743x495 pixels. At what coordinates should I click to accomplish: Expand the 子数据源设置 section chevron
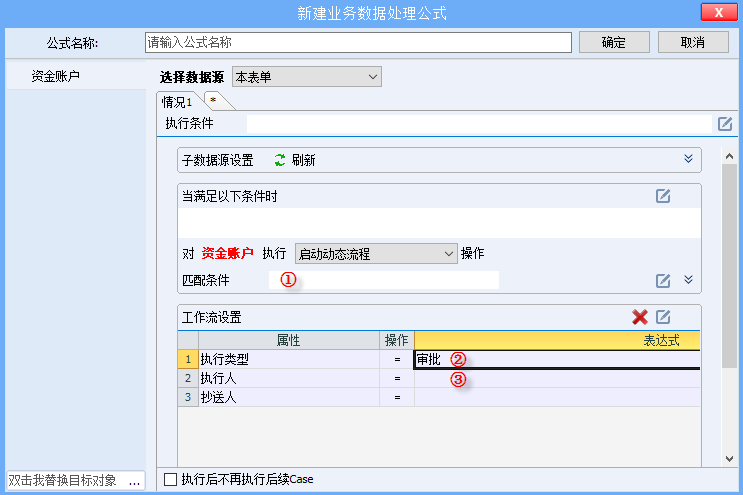point(688,159)
